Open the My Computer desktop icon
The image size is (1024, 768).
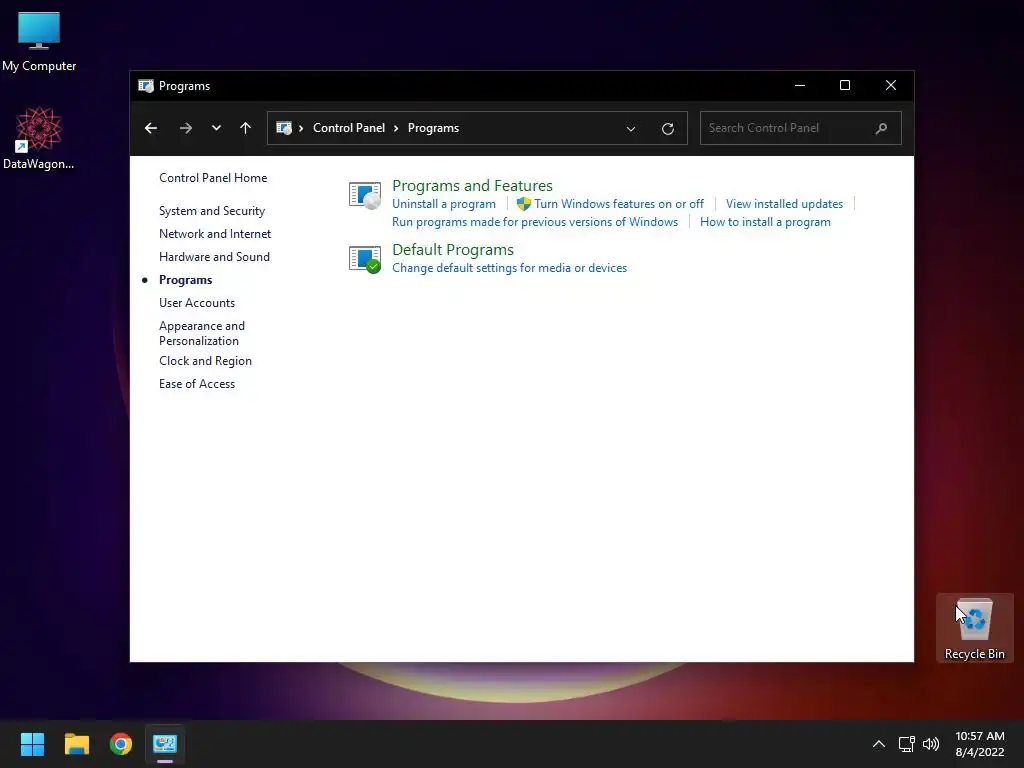[x=39, y=41]
